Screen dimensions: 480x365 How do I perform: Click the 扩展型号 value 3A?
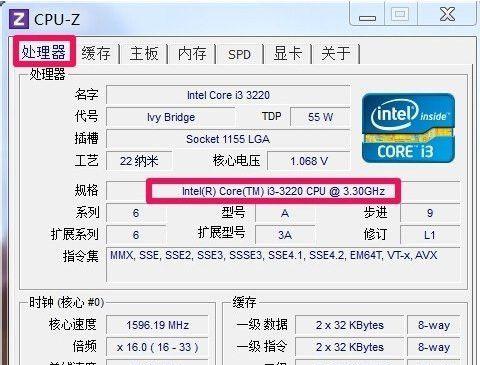coord(285,235)
